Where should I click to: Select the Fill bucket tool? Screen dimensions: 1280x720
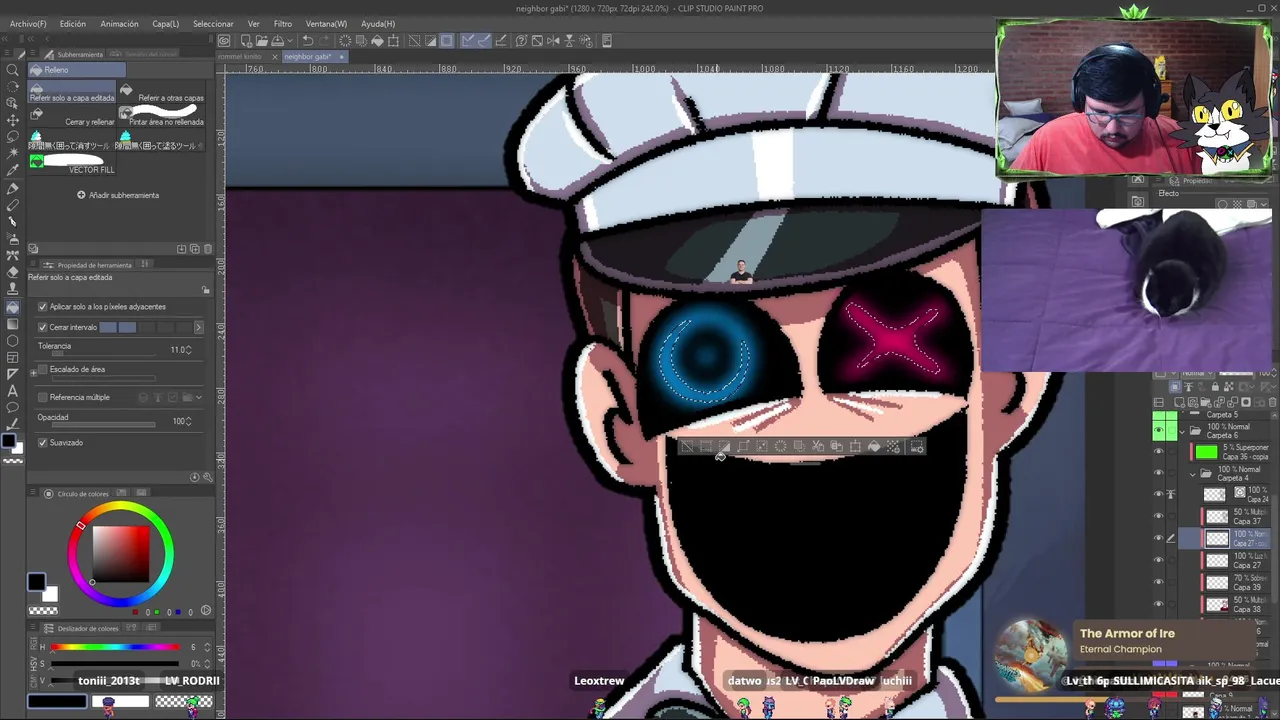[x=13, y=307]
